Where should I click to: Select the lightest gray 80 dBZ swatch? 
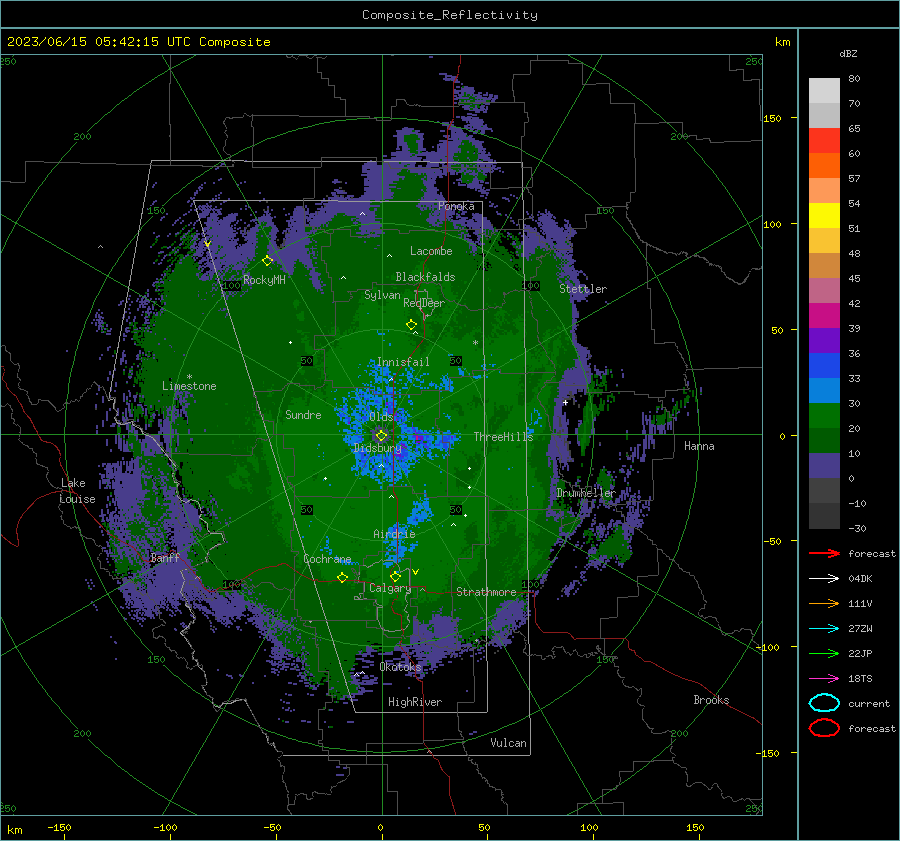click(x=824, y=90)
